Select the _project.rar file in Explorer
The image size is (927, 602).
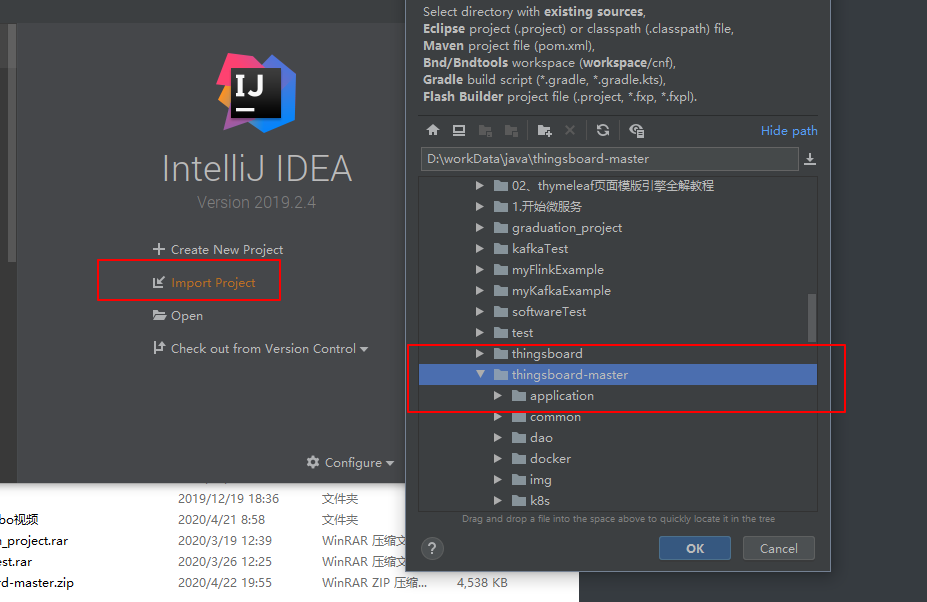tap(34, 541)
